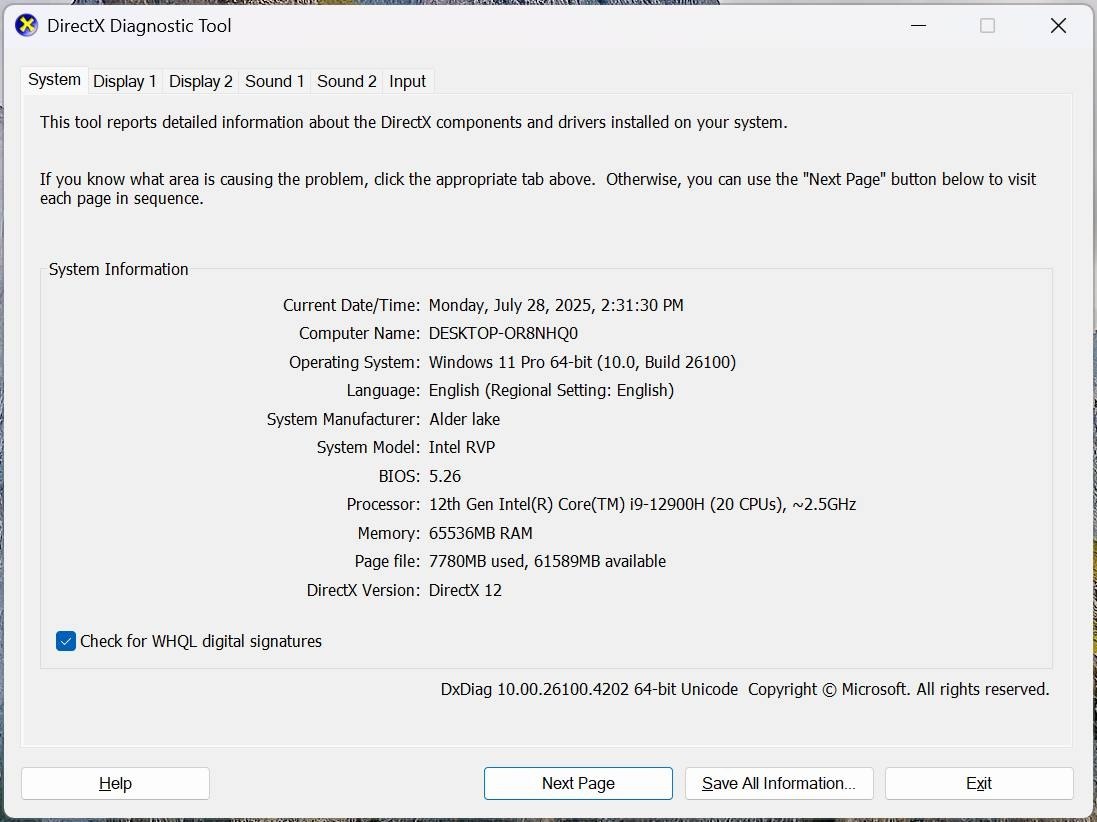
Task: Click the memory value 65536MB RAM
Action: pyautogui.click(x=481, y=533)
